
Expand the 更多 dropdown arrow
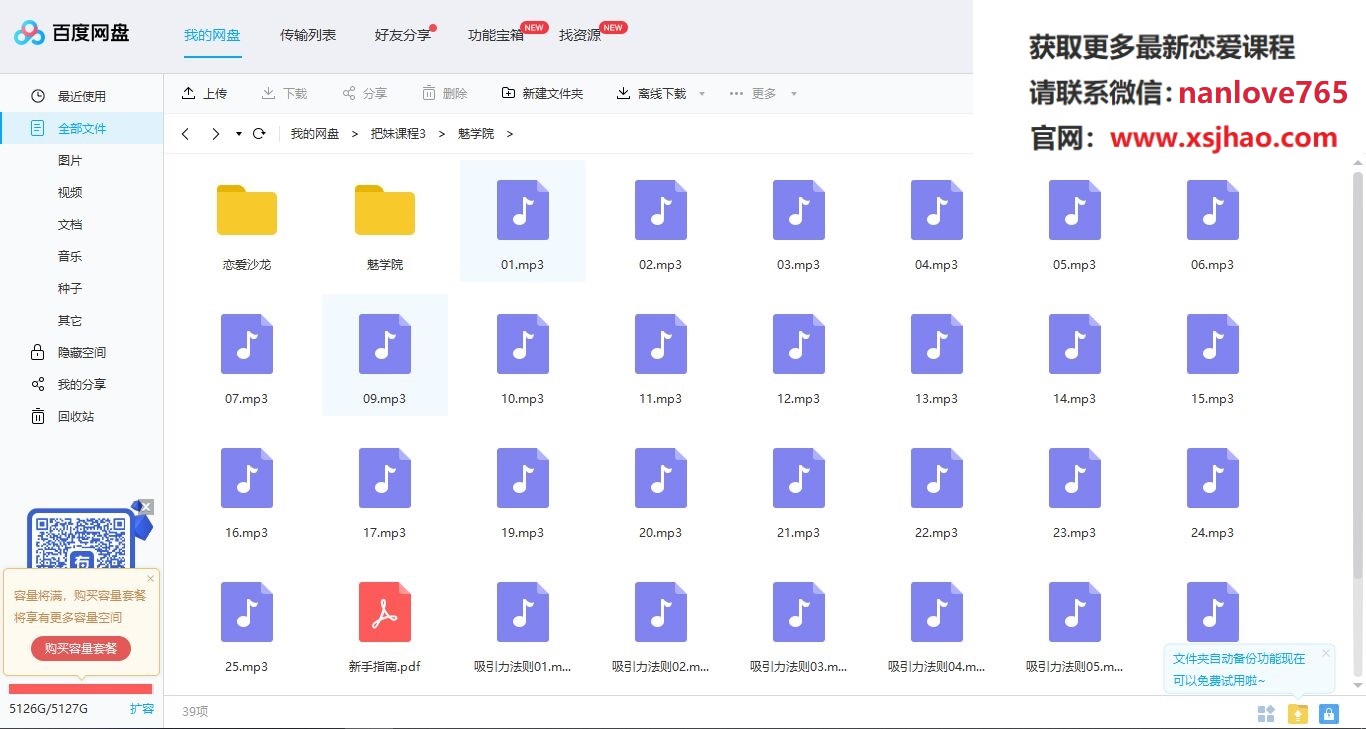tap(794, 94)
